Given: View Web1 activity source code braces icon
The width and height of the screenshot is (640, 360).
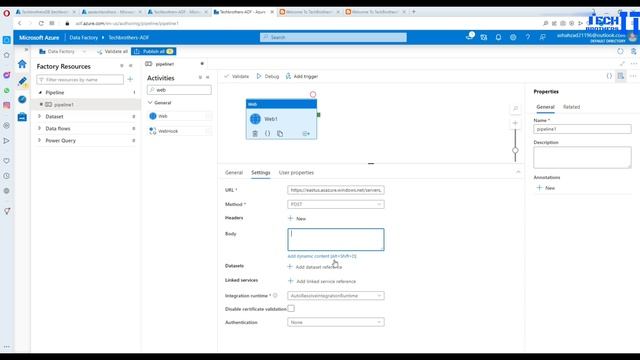Looking at the screenshot, I should [267, 133].
